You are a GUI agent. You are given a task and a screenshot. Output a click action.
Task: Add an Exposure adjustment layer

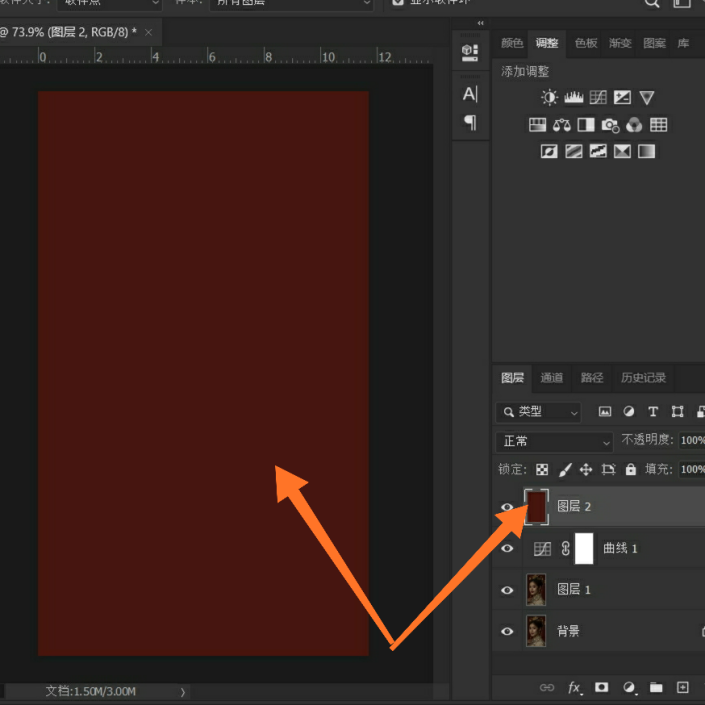pos(622,97)
